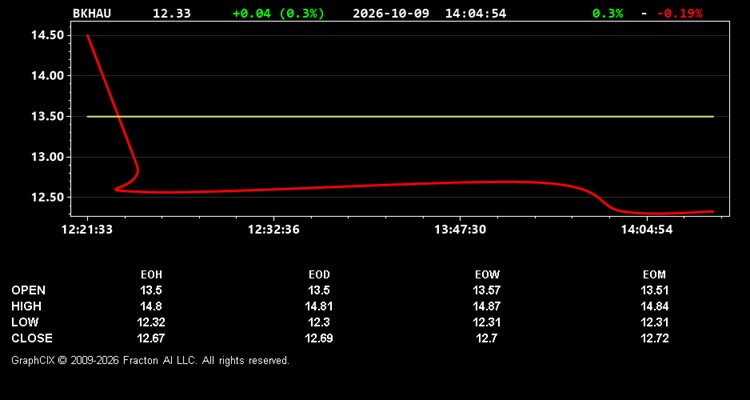Click the BKHAU ticker symbol
Image resolution: width=750 pixels, height=400 pixels.
92,13
